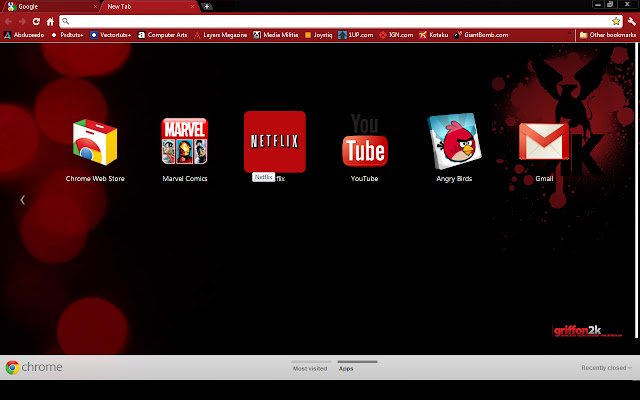Open the Netflix app tile

(x=275, y=142)
